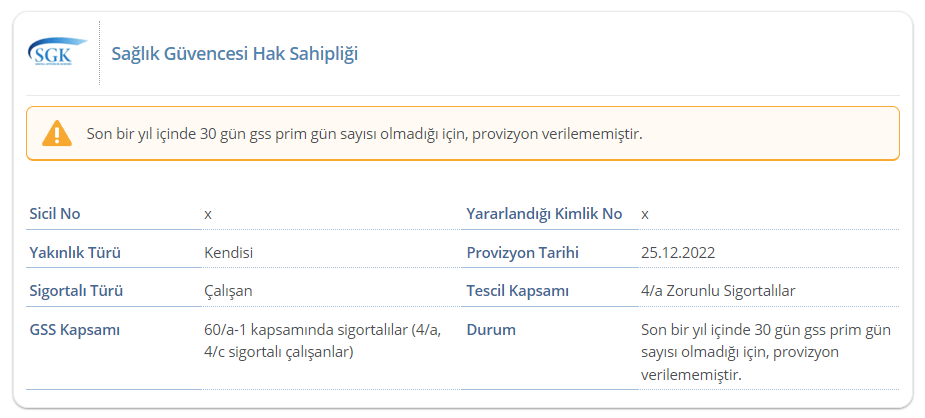Select the provizyon verilememiştir warning message
The image size is (925, 418).
click(x=365, y=134)
